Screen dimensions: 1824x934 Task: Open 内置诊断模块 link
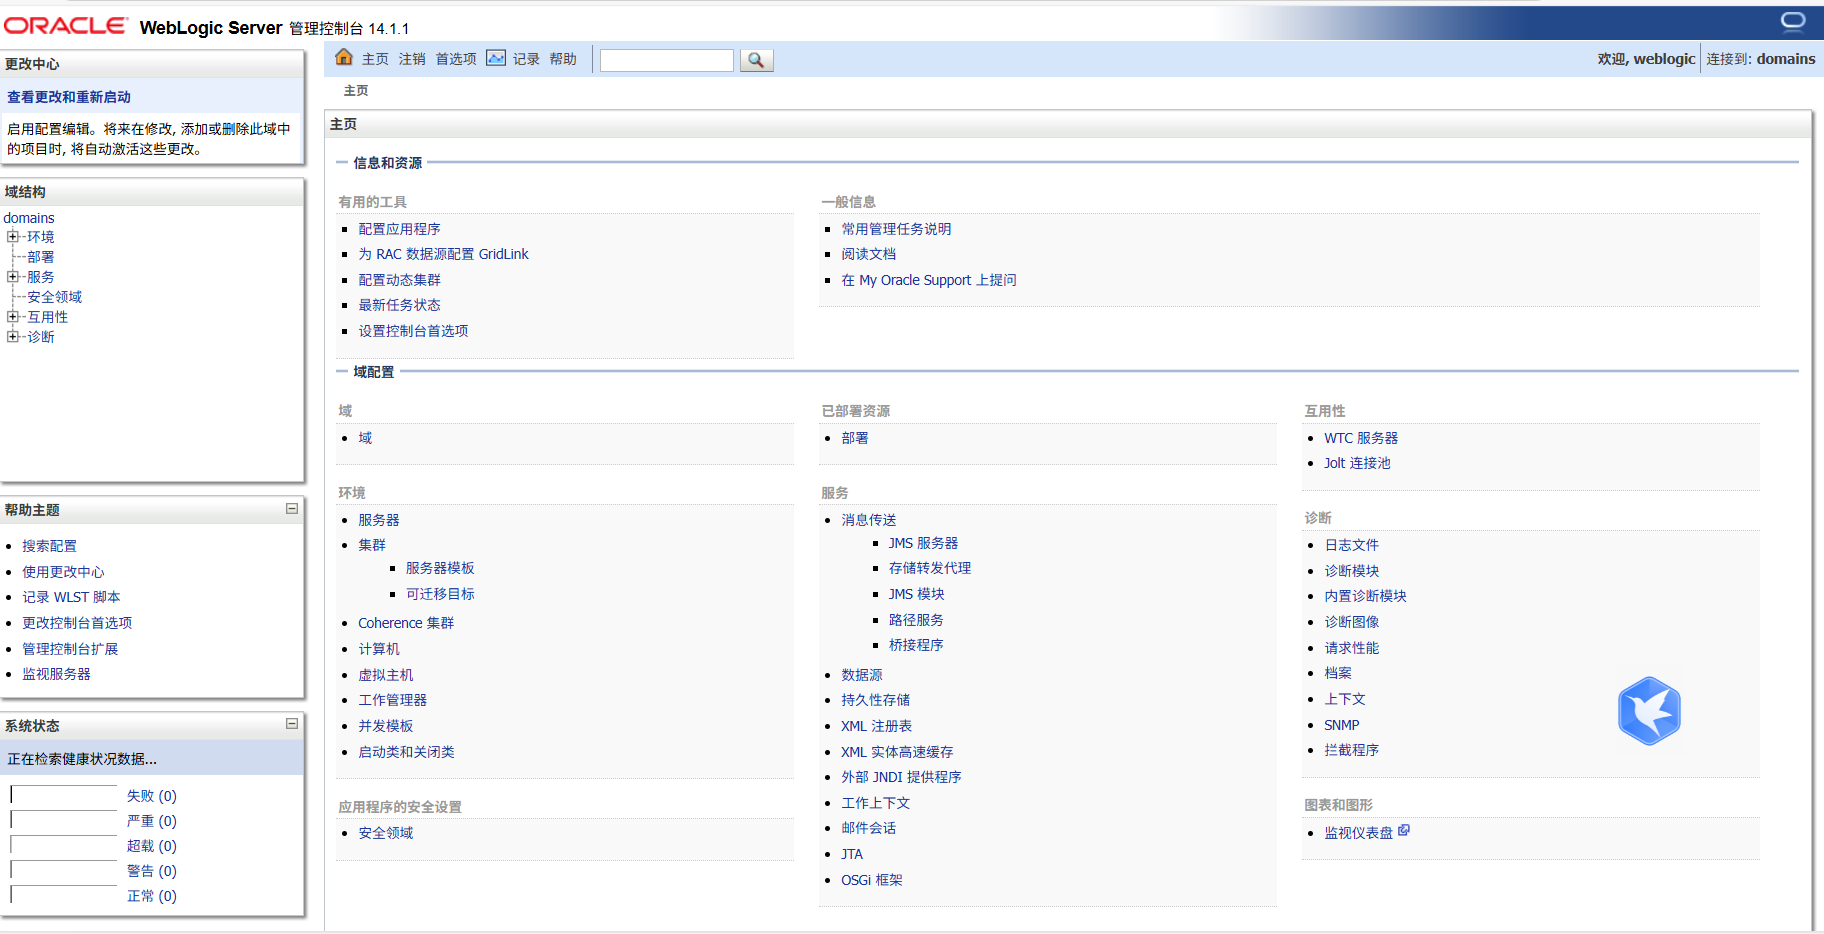[x=1366, y=596]
